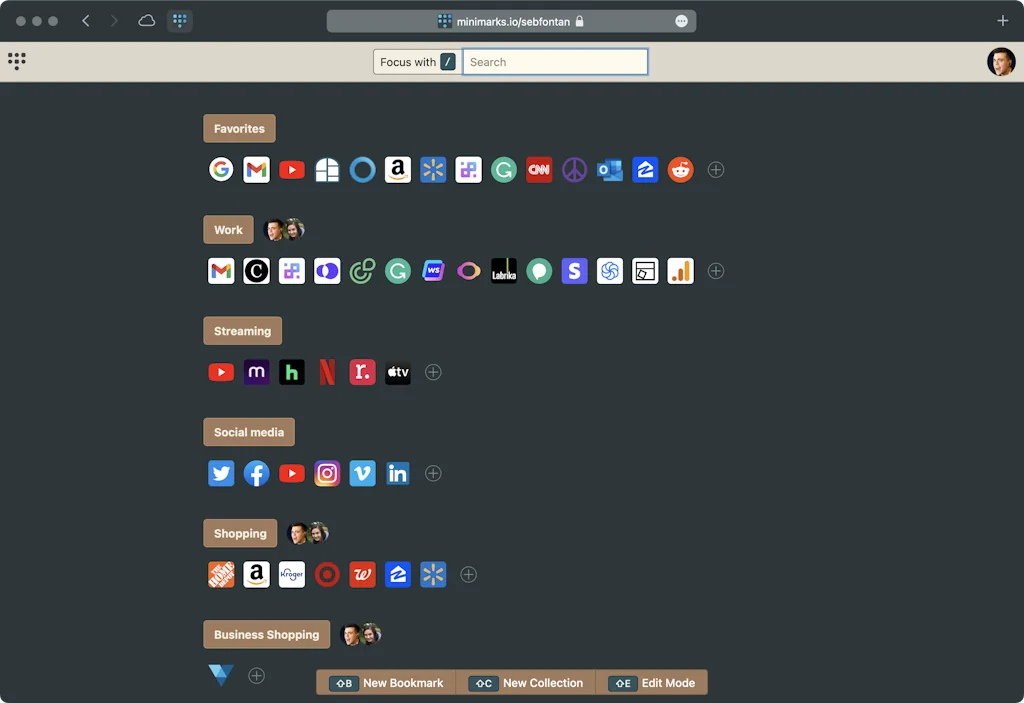Open the Outlook bookmark in Favorites

tap(609, 170)
